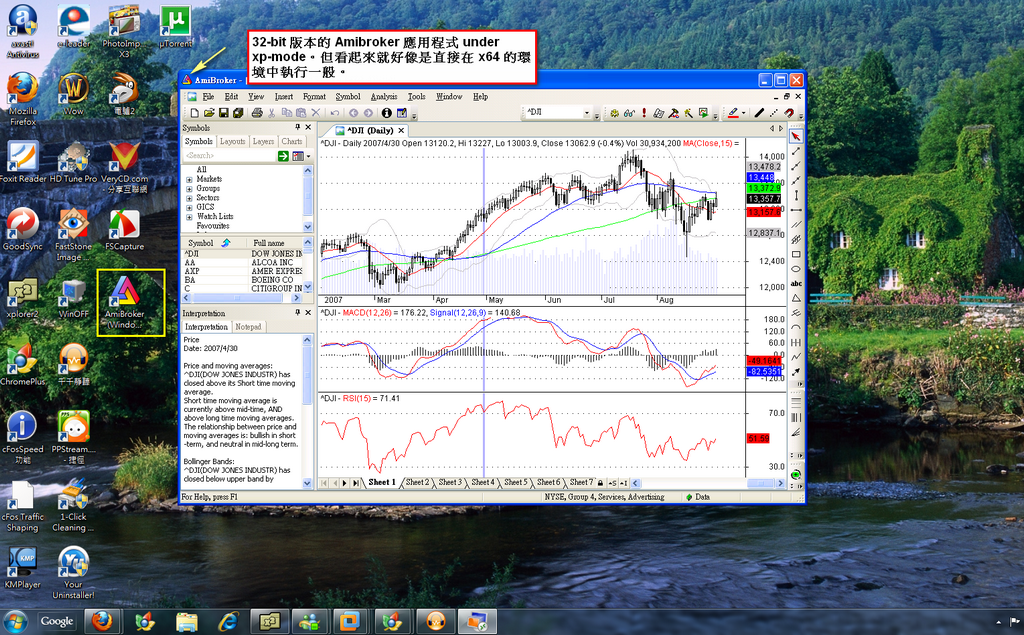Expand the Groups tree node
This screenshot has height=635, width=1024.
coord(189,188)
